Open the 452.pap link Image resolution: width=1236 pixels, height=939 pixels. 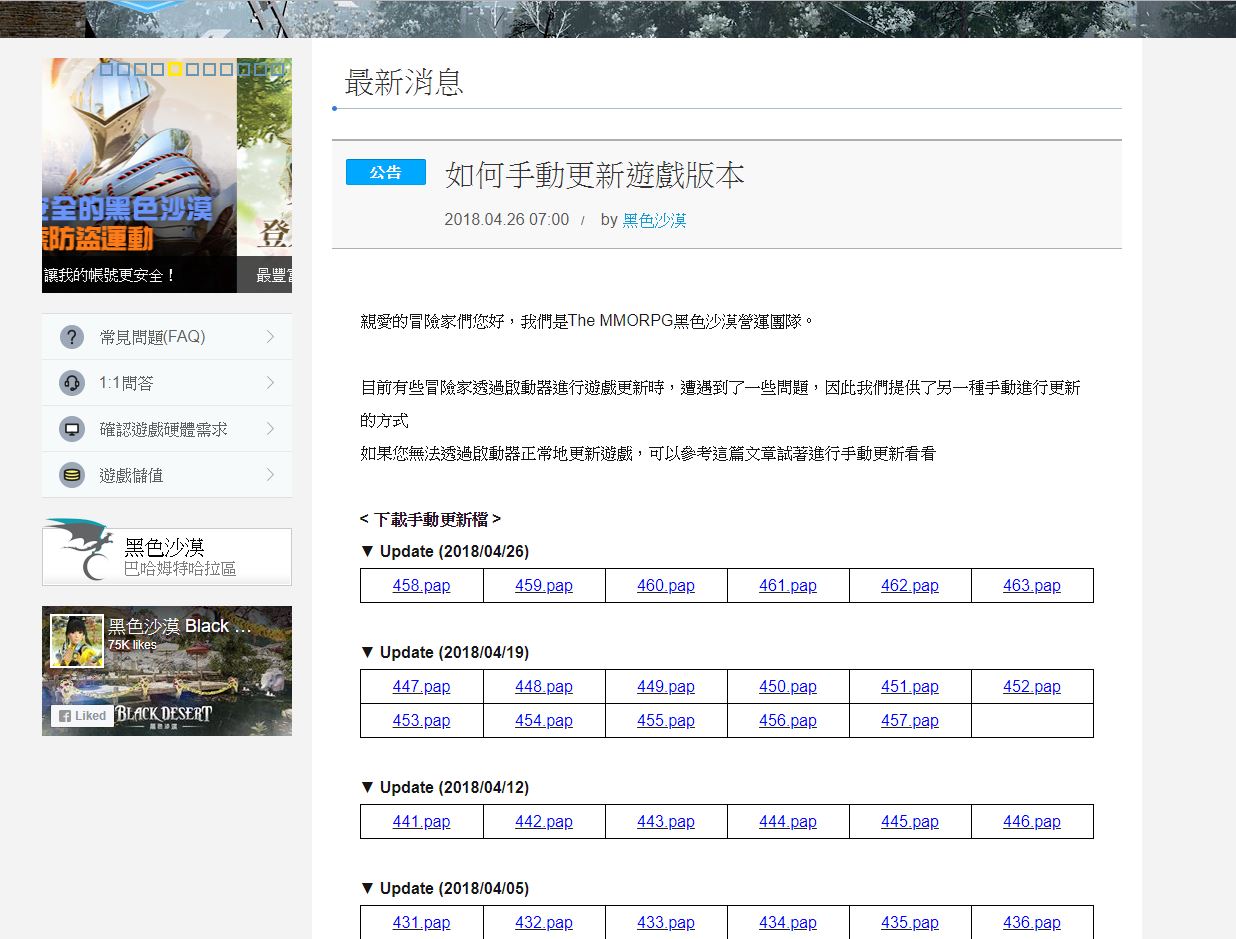(x=1032, y=687)
